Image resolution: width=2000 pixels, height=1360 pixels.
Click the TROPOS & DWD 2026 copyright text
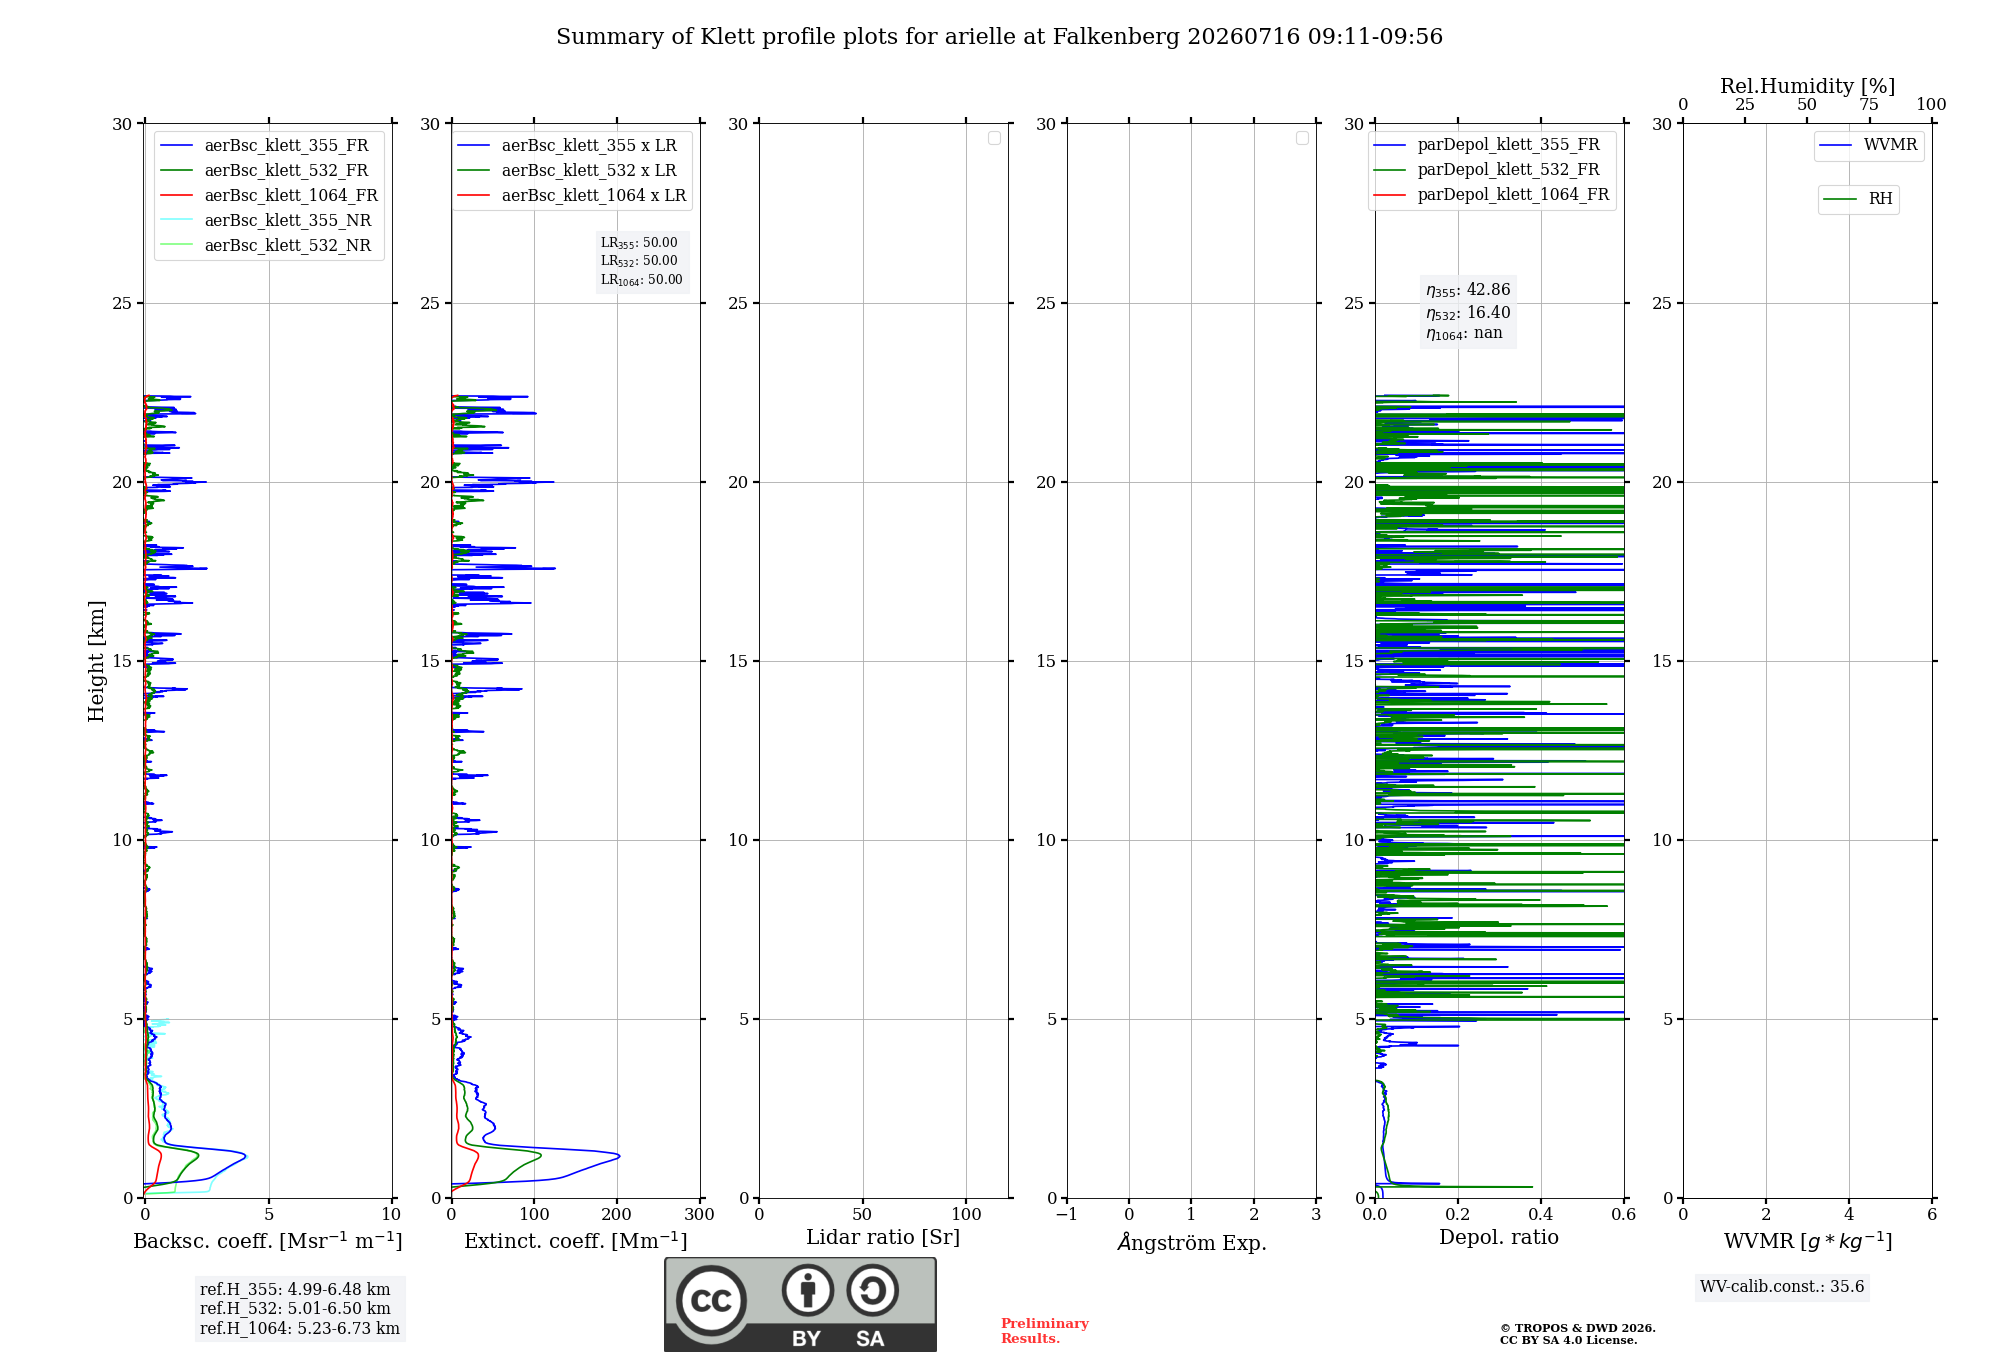click(x=1577, y=1328)
